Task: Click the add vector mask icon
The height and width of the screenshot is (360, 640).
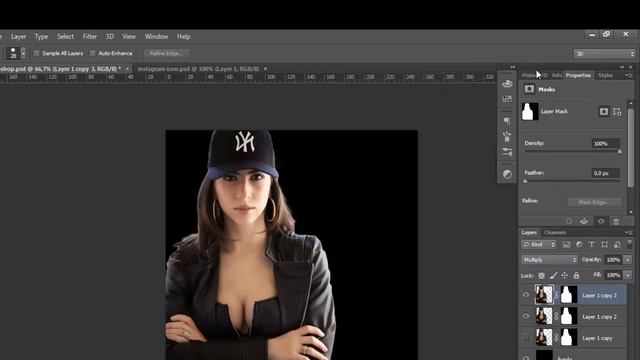Action: click(617, 111)
